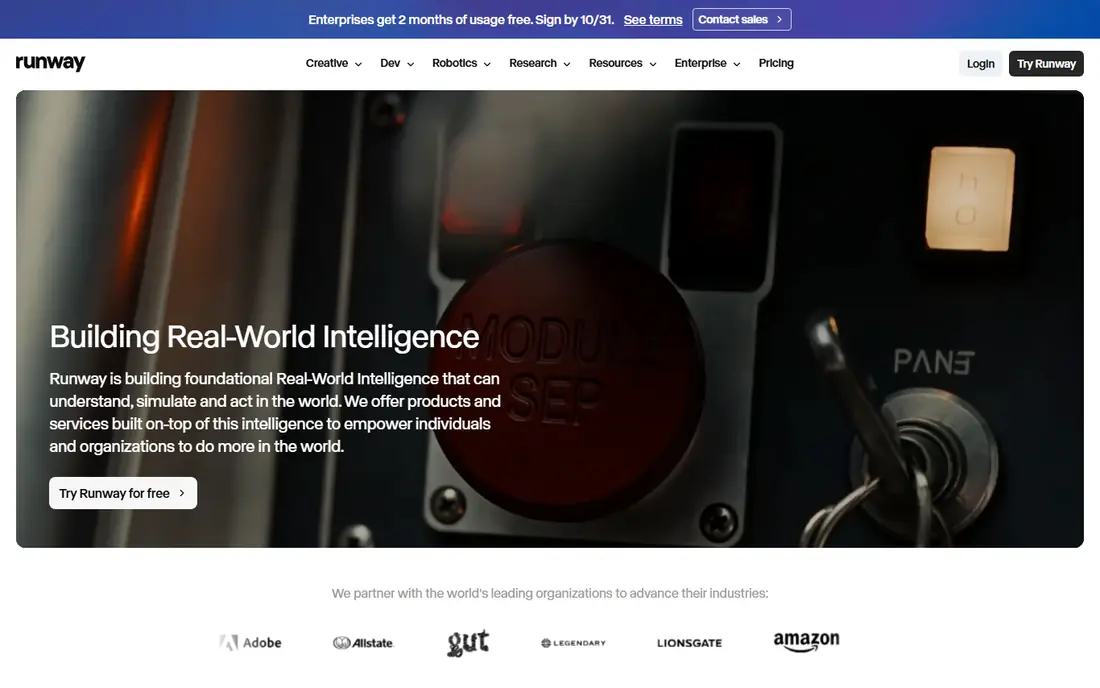The image size is (1100, 688).
Task: Click the Allstate partner logo
Action: tap(363, 642)
